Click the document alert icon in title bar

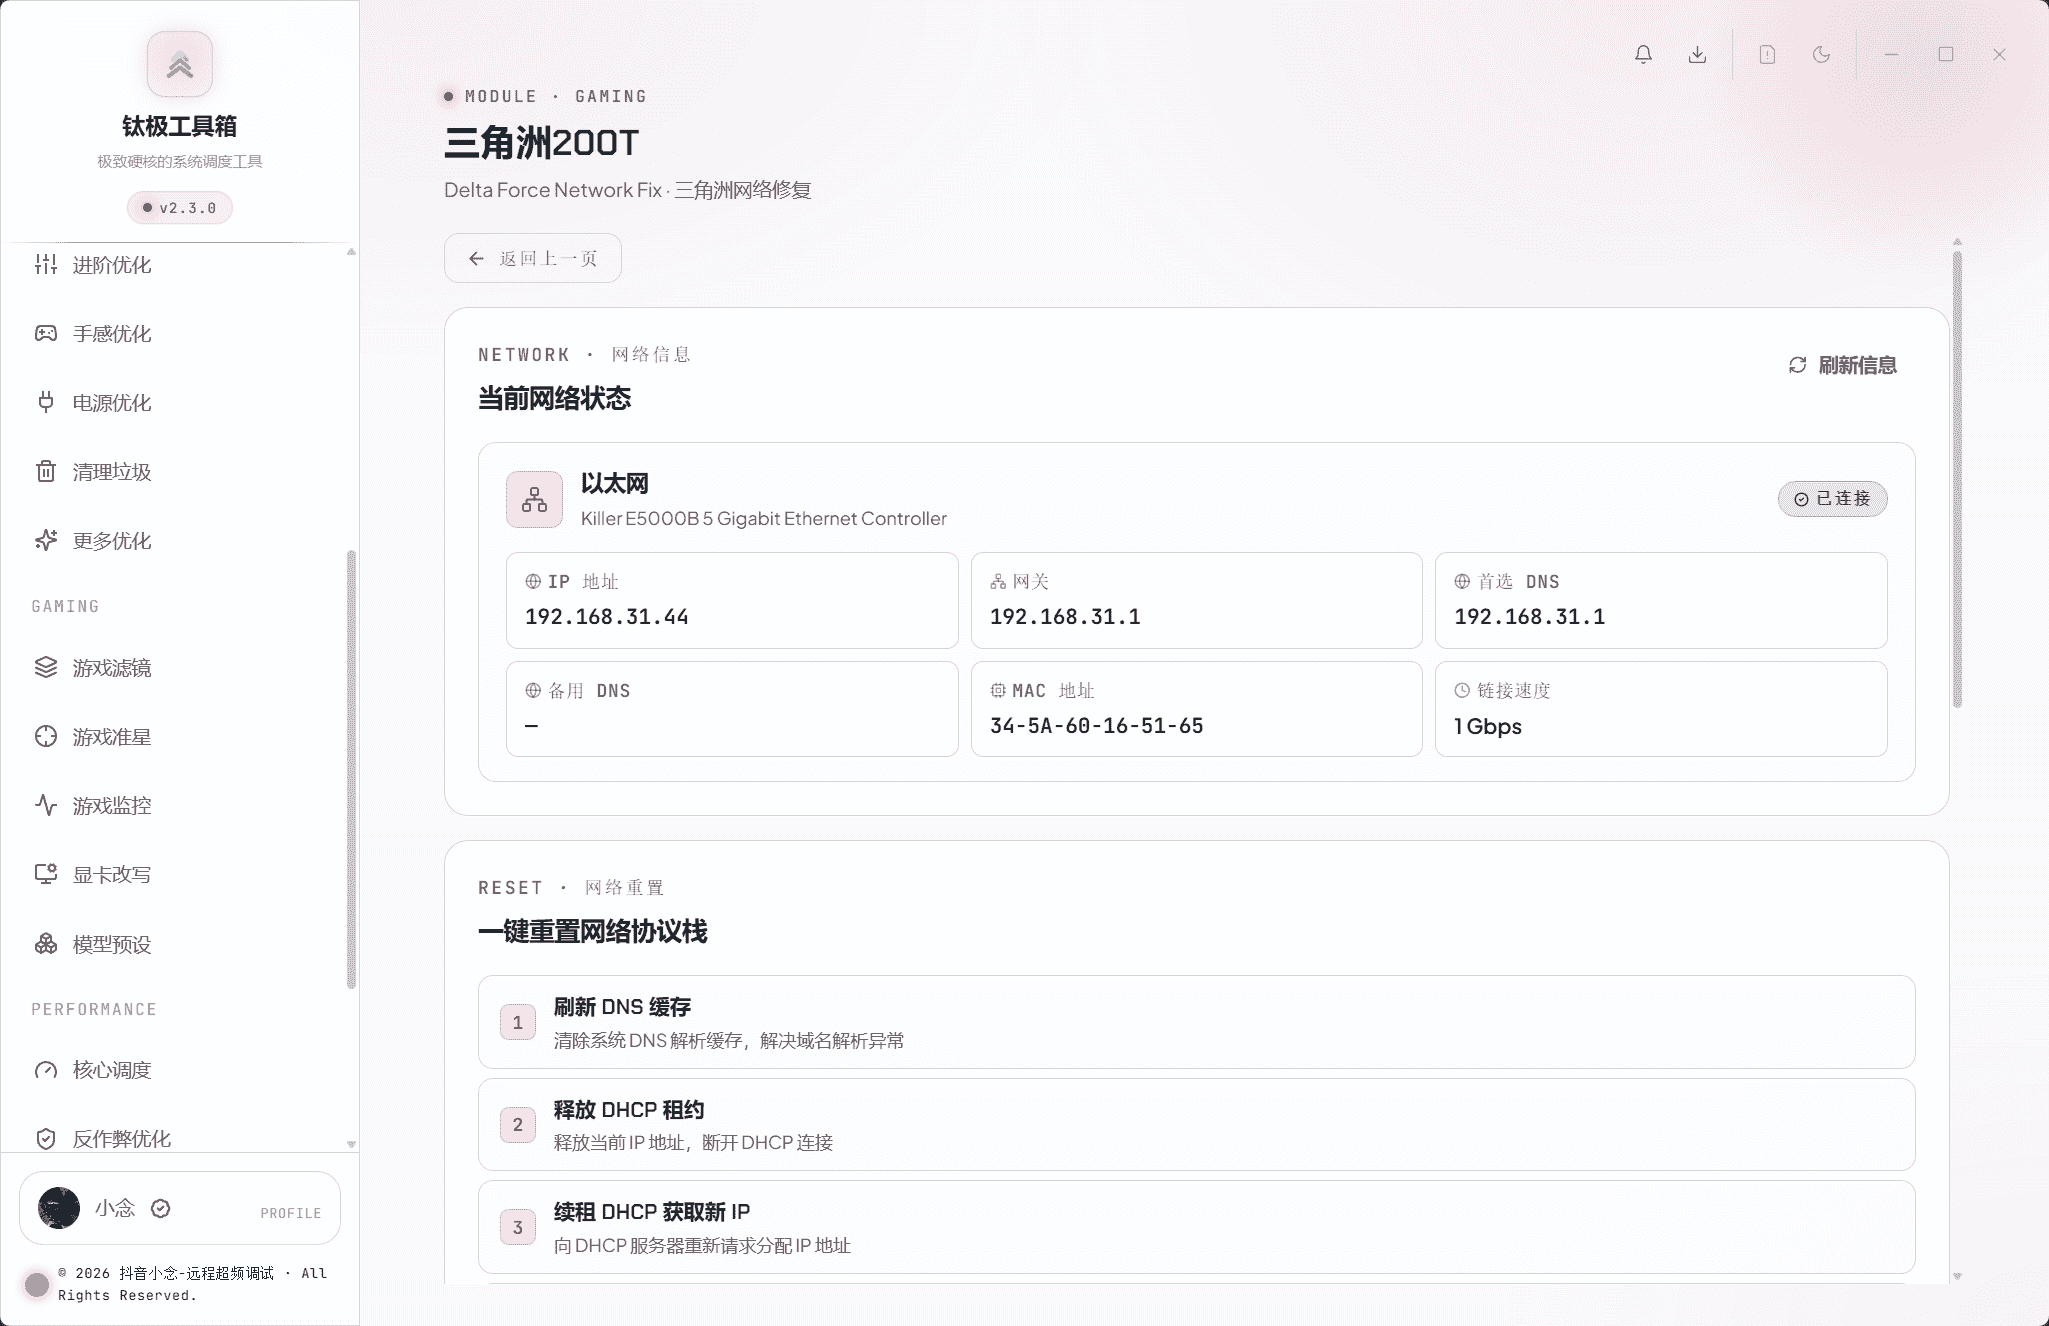pyautogui.click(x=1767, y=55)
